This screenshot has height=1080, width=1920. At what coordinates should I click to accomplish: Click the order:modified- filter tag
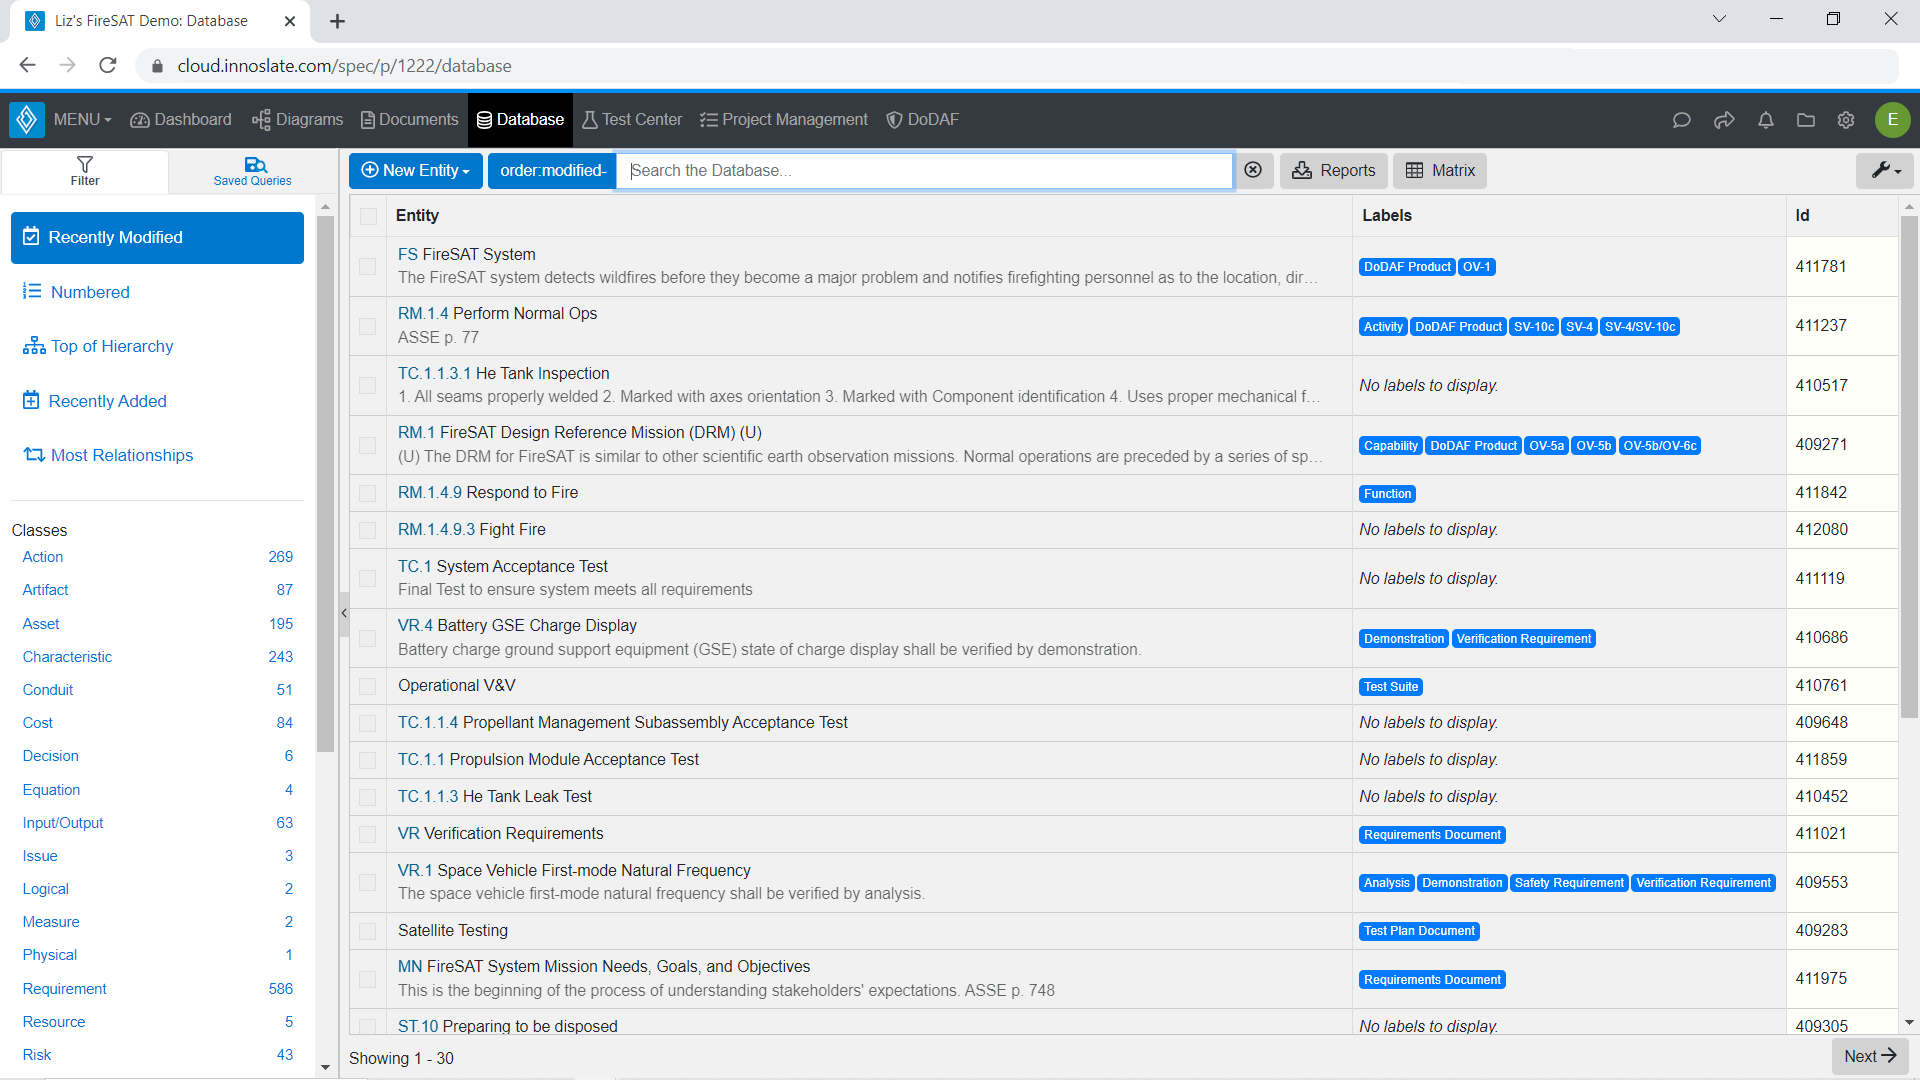pos(552,171)
